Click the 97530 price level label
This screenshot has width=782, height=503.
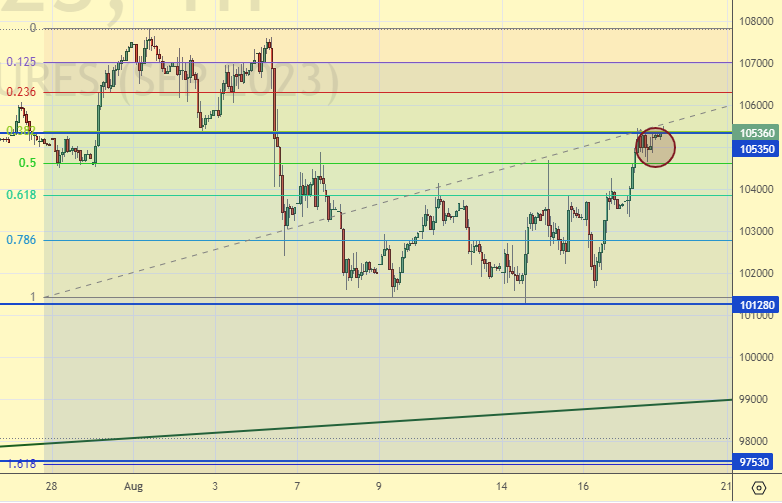tap(757, 462)
